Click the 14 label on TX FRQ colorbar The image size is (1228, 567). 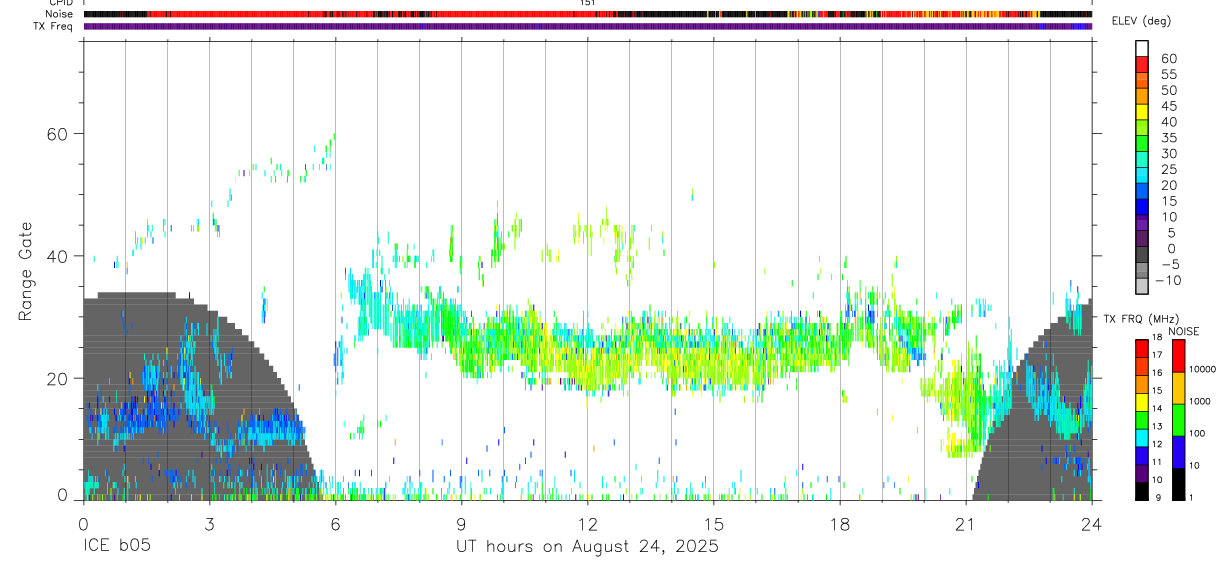(x=1157, y=409)
